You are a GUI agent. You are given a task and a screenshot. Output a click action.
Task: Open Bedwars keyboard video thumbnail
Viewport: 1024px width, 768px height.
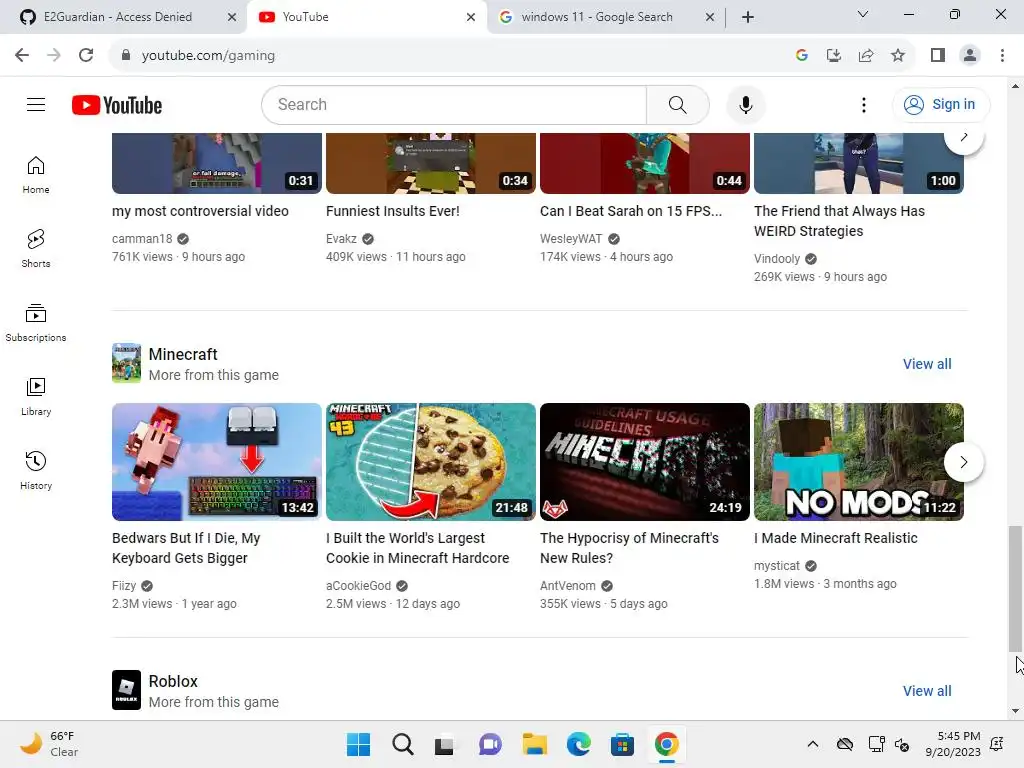point(217,462)
